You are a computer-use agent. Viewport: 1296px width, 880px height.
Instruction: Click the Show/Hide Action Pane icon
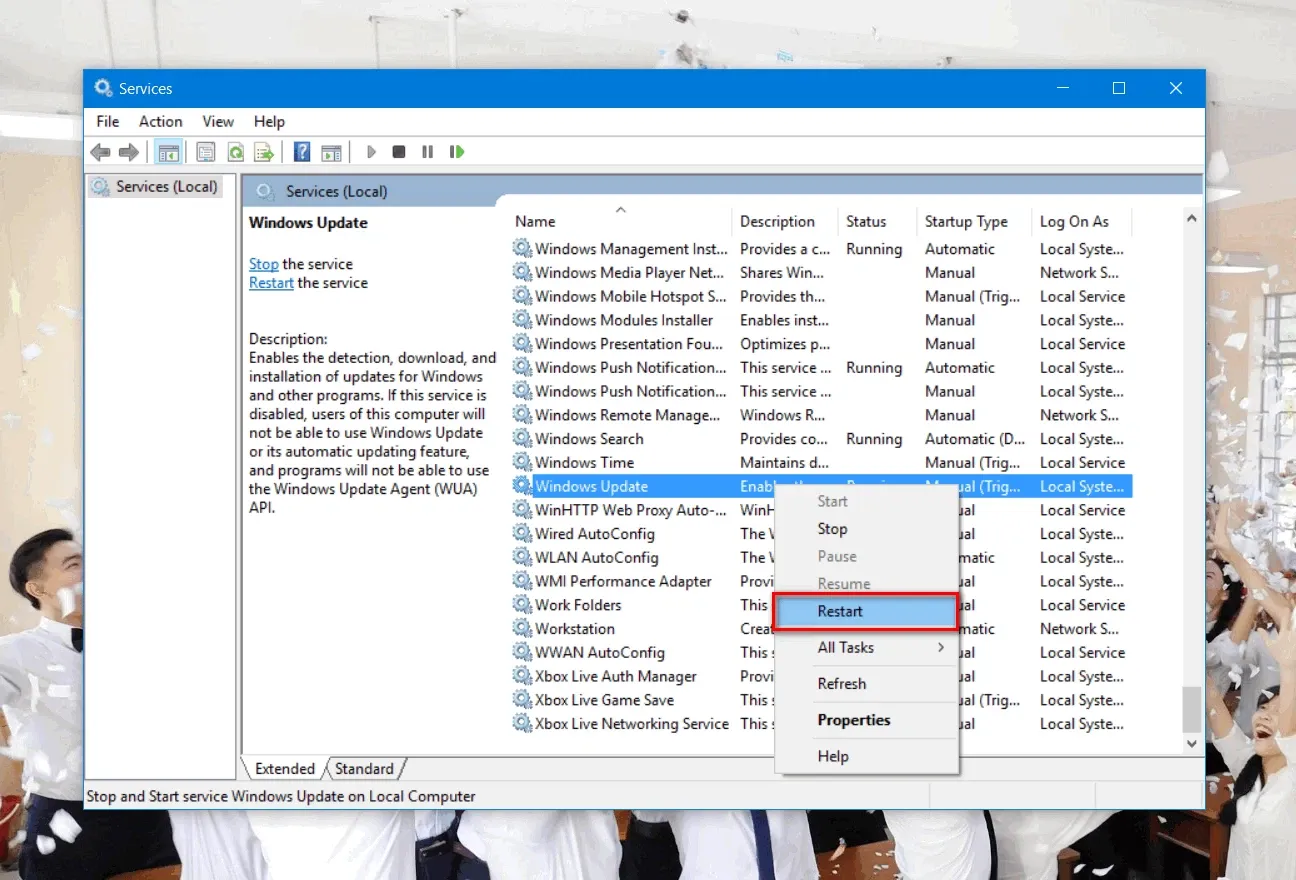point(331,152)
